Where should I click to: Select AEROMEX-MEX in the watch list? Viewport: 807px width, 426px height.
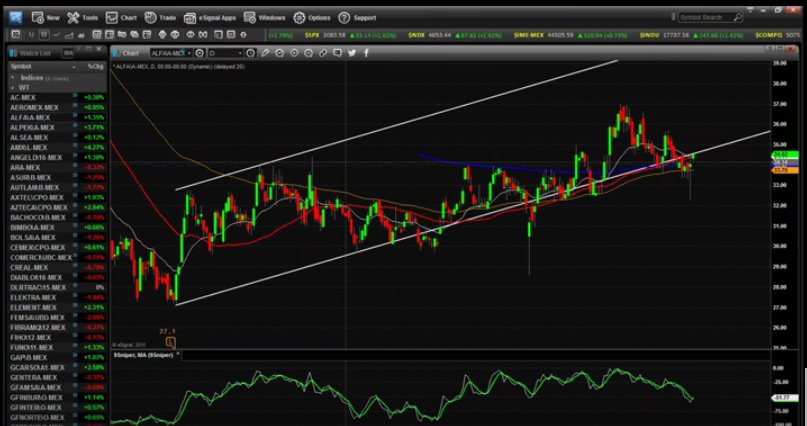click(x=58, y=108)
